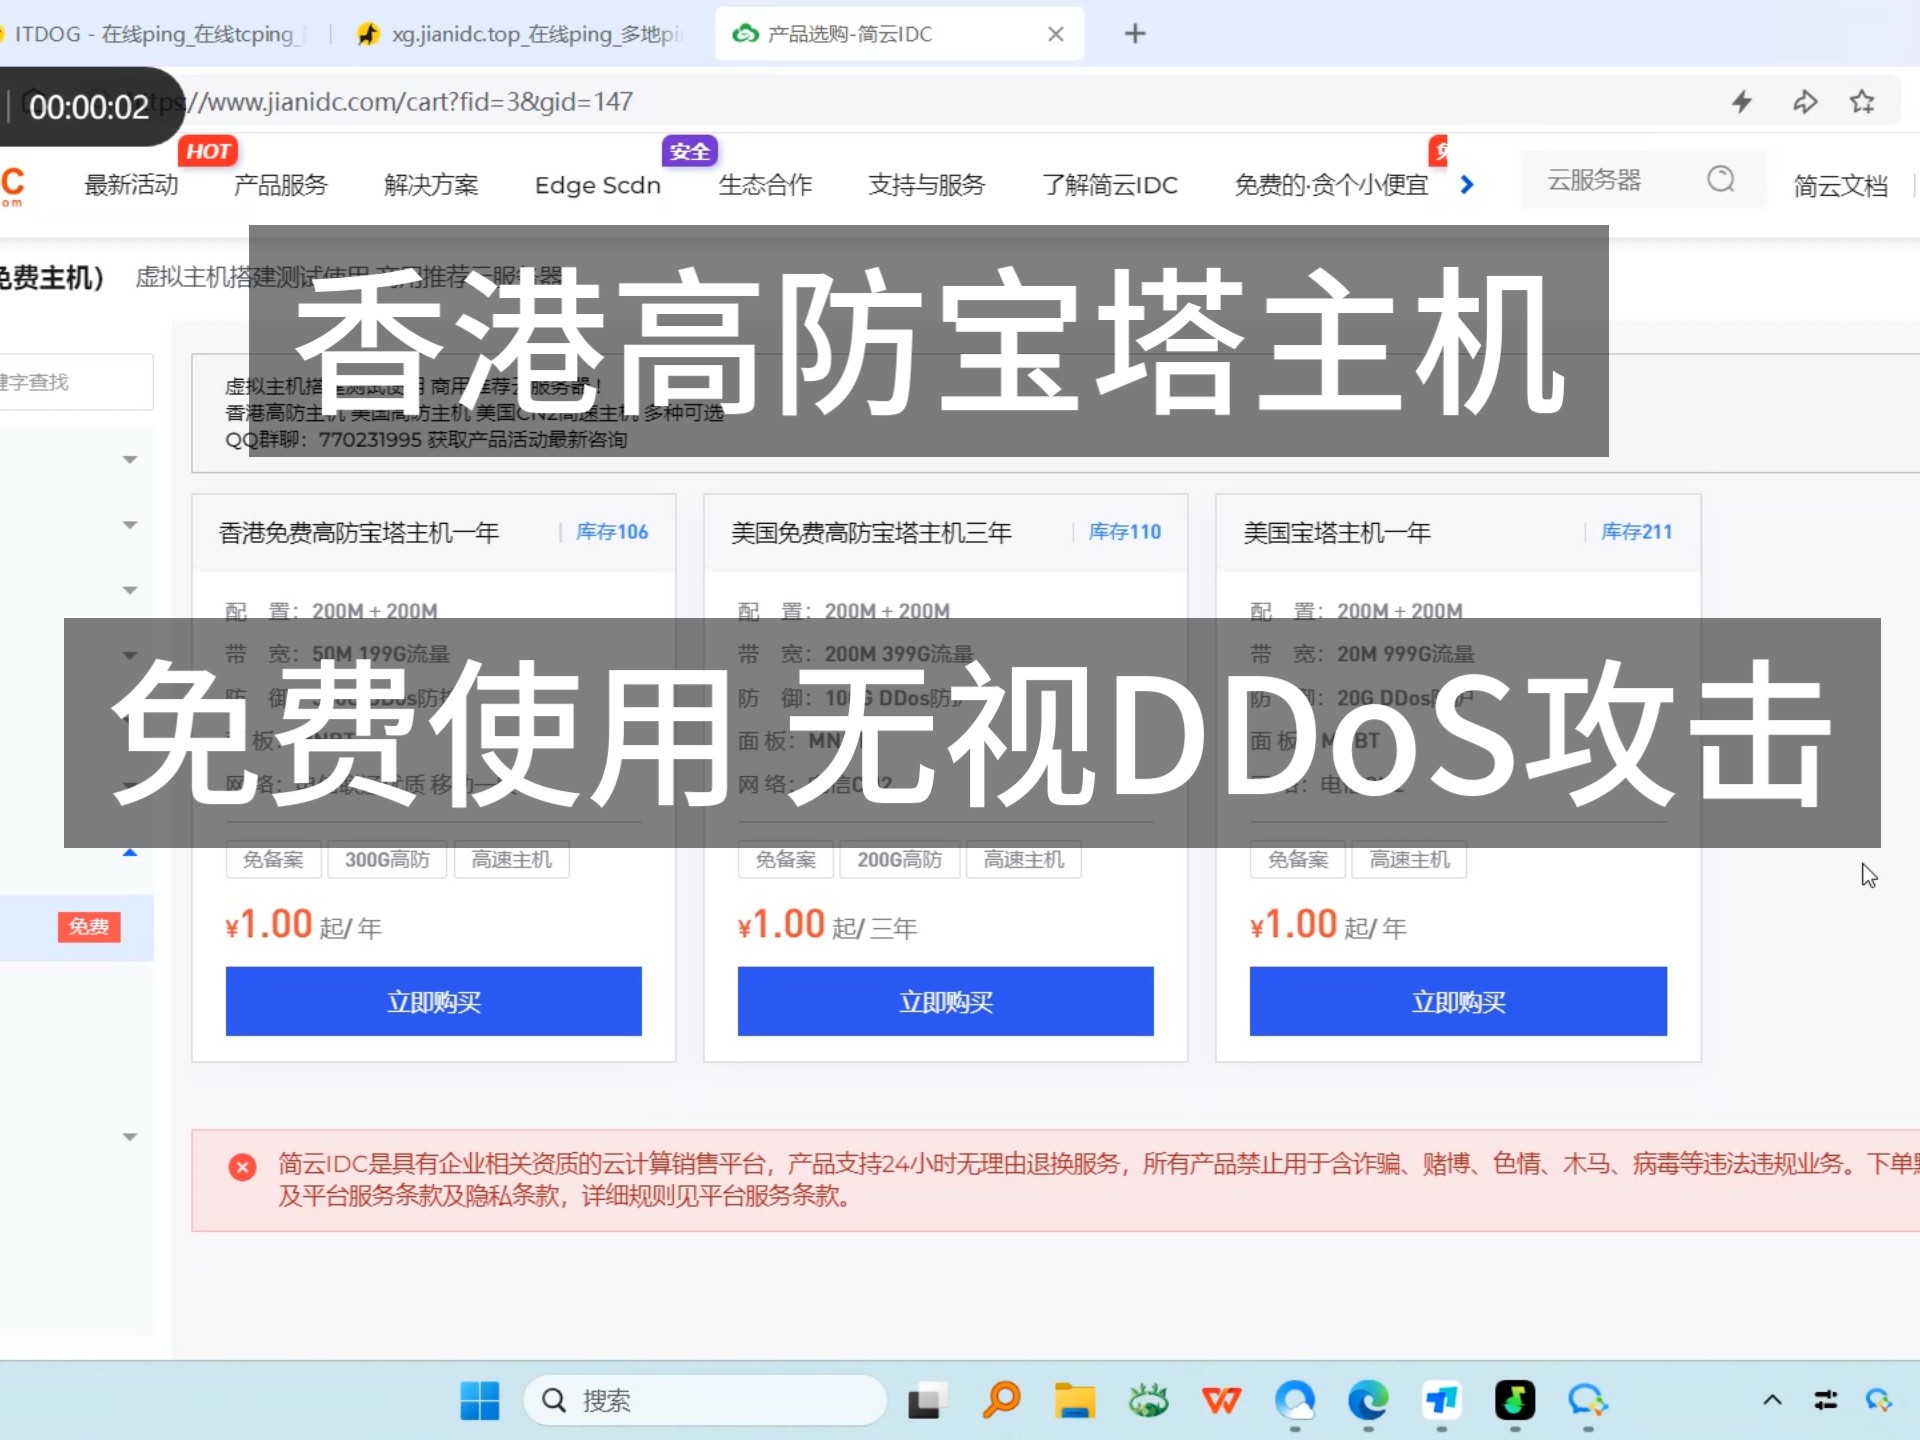Image resolution: width=1920 pixels, height=1440 pixels.
Task: Show hidden icons in the system tray
Action: (x=1772, y=1400)
